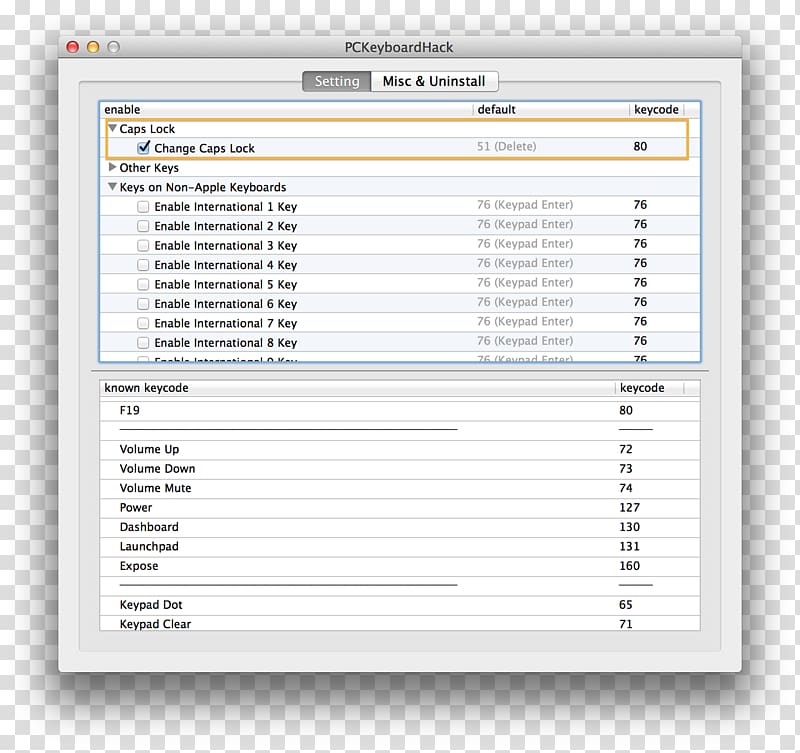
Task: Click Keys on Non-Apple Keyboards label
Action: [x=203, y=187]
